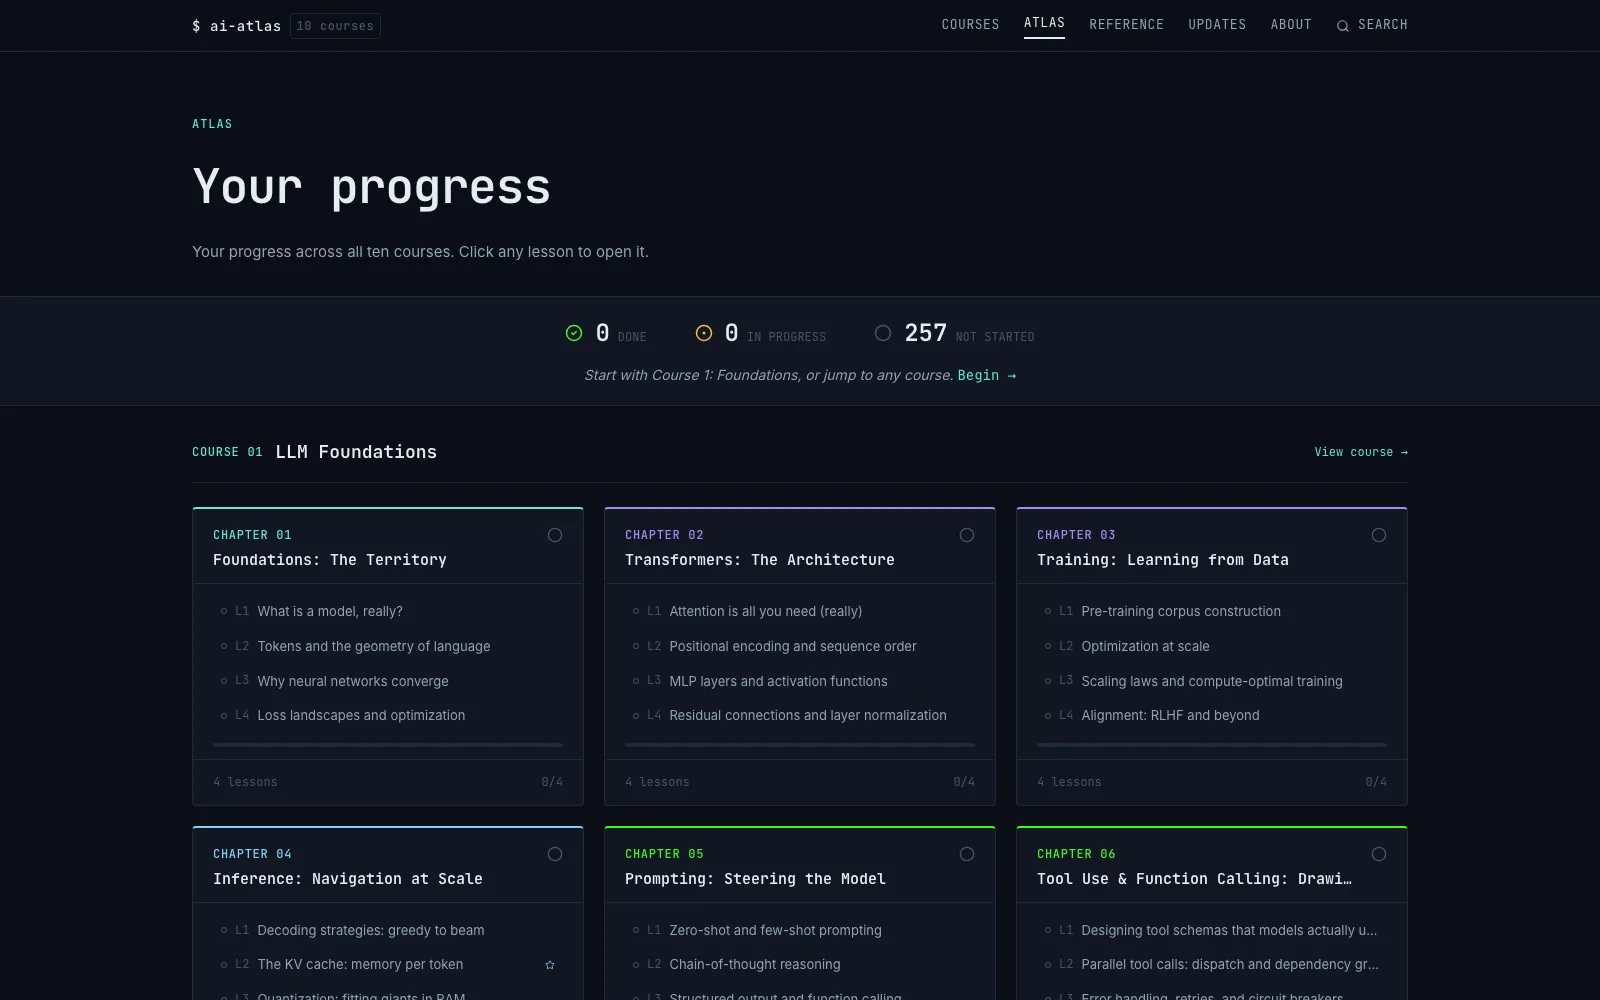Toggle Chapter 03 completion circle
The image size is (1600, 1000).
(x=1379, y=535)
